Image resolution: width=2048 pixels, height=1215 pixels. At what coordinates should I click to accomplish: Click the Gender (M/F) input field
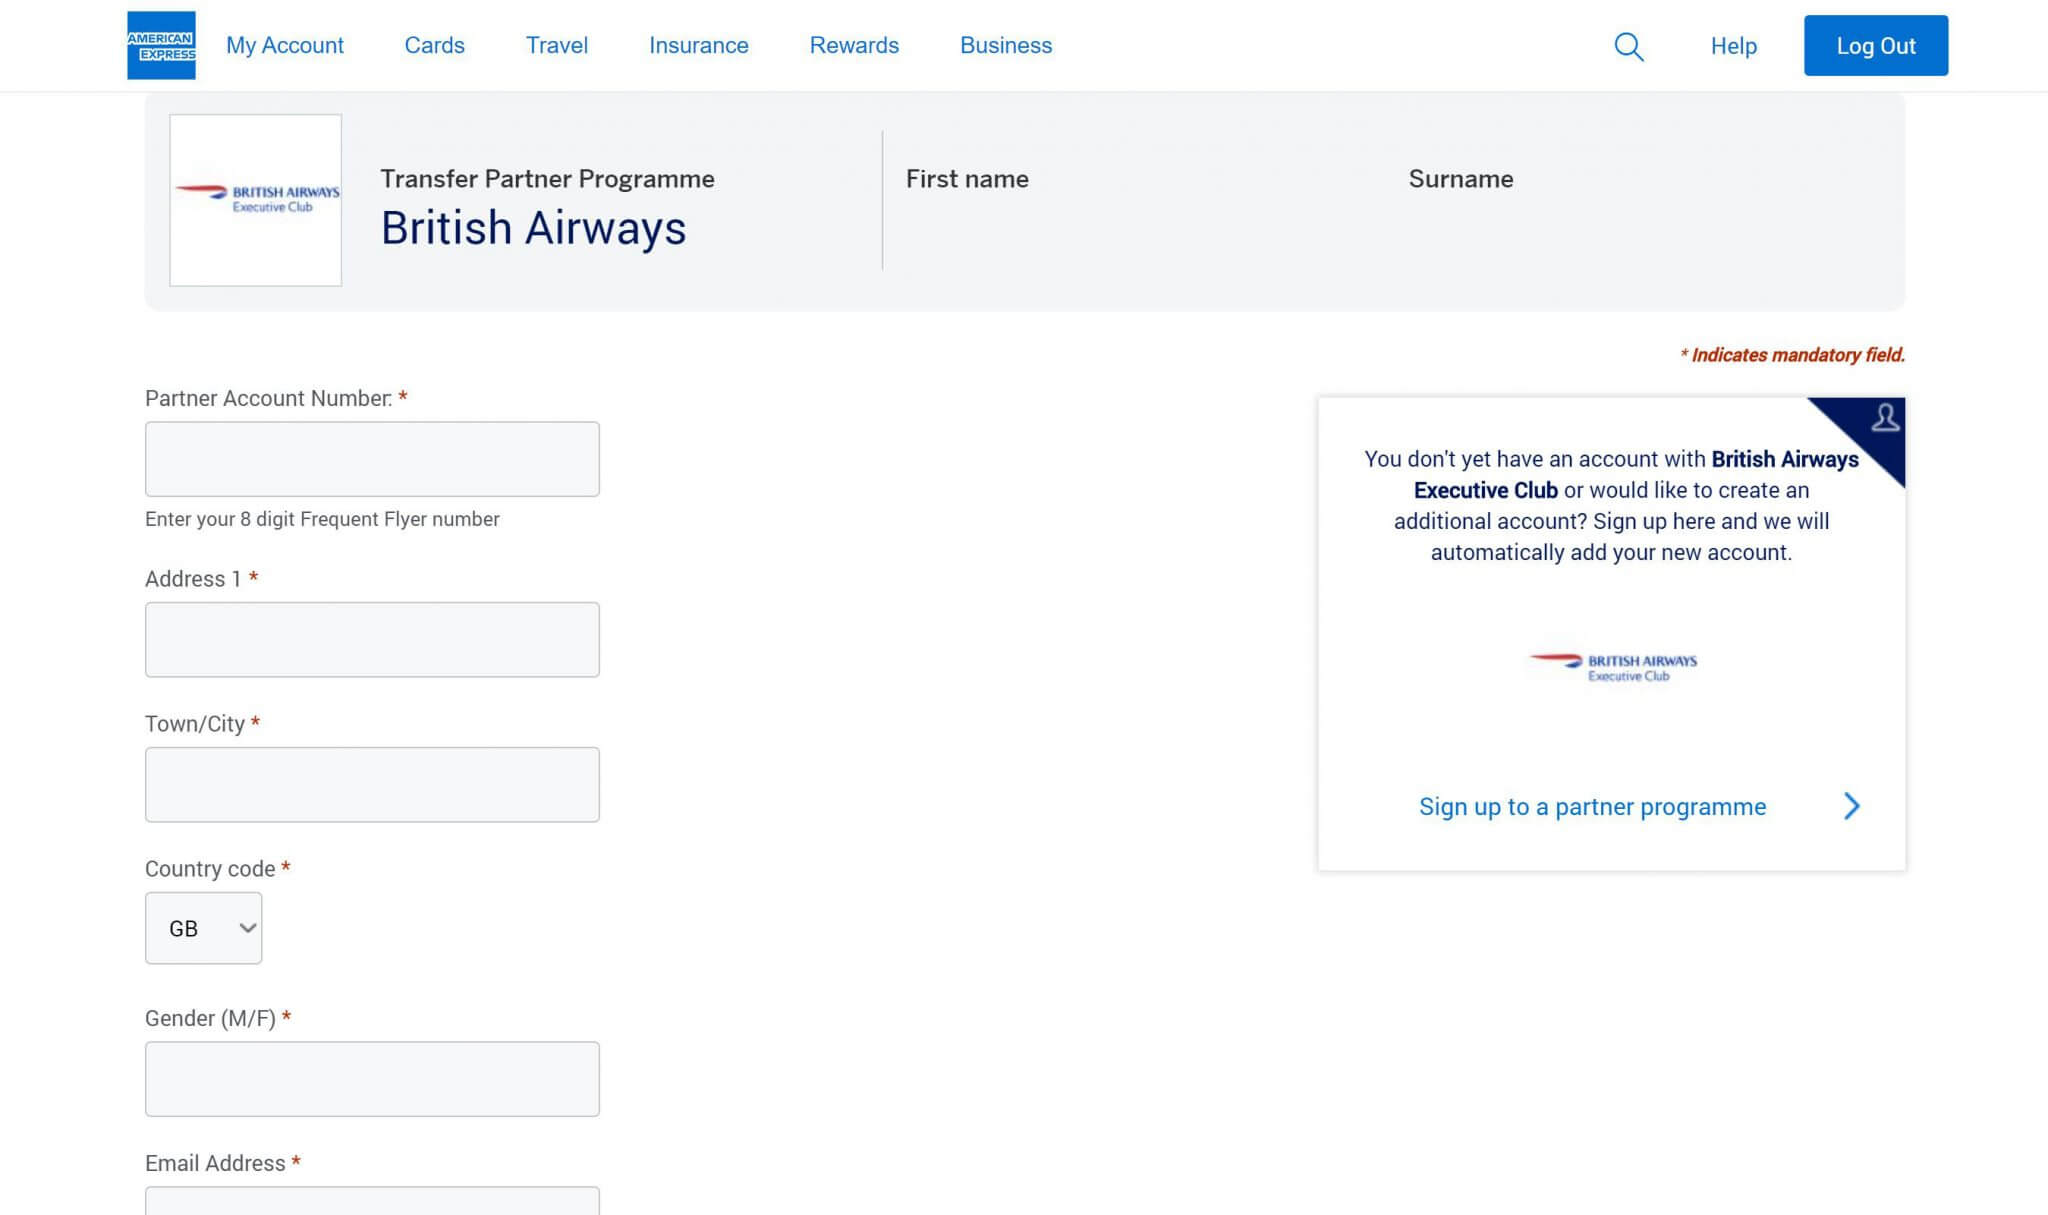coord(372,1078)
